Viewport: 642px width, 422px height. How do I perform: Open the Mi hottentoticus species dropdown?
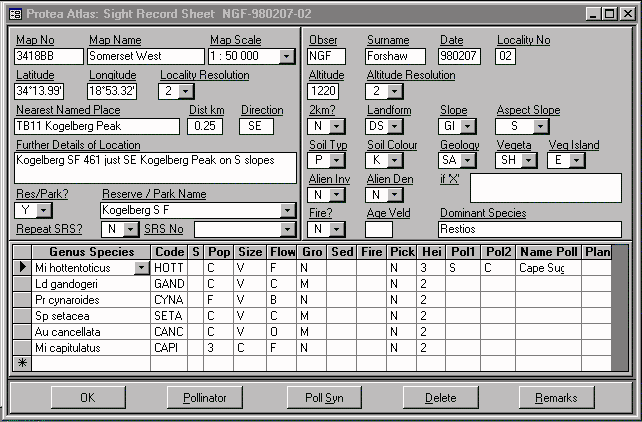[x=142, y=268]
